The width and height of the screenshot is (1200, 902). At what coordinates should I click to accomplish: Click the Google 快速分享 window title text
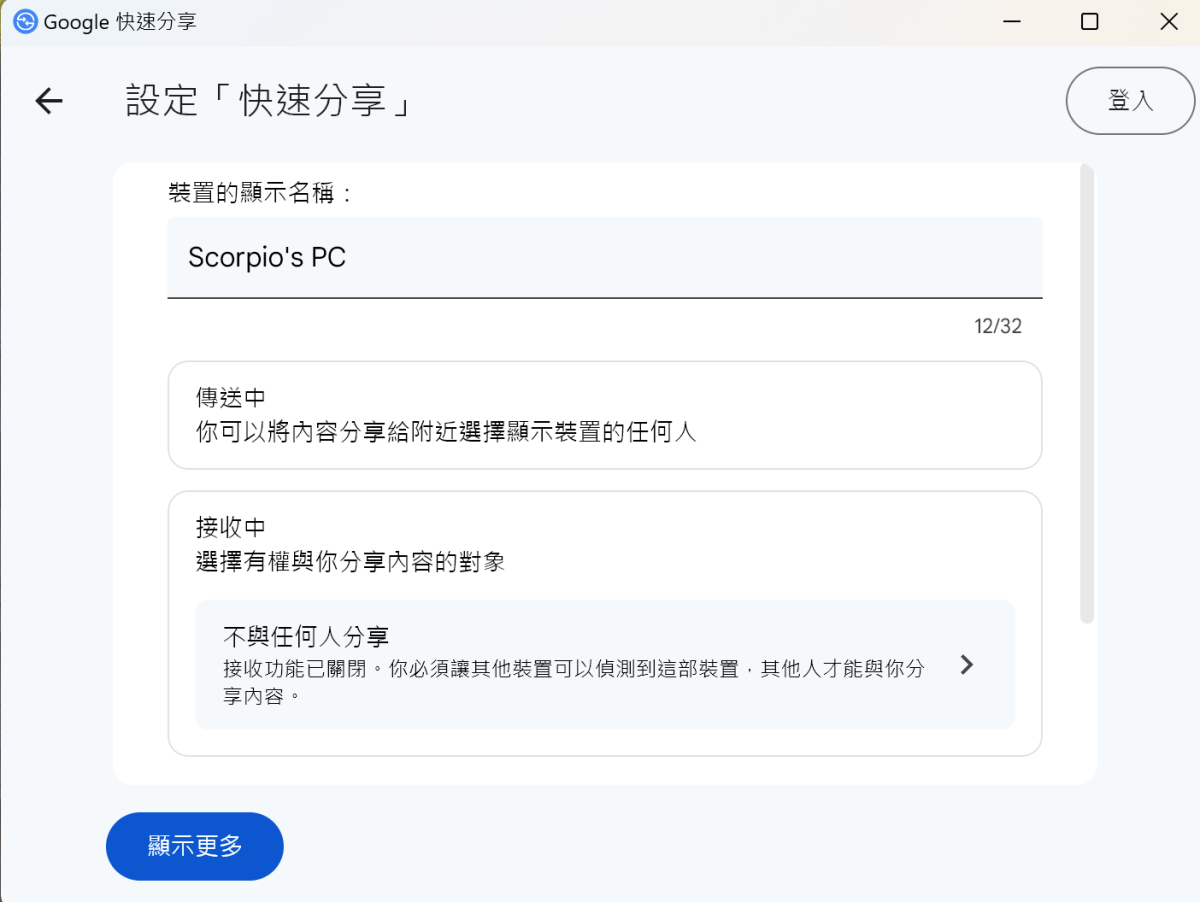coord(120,22)
